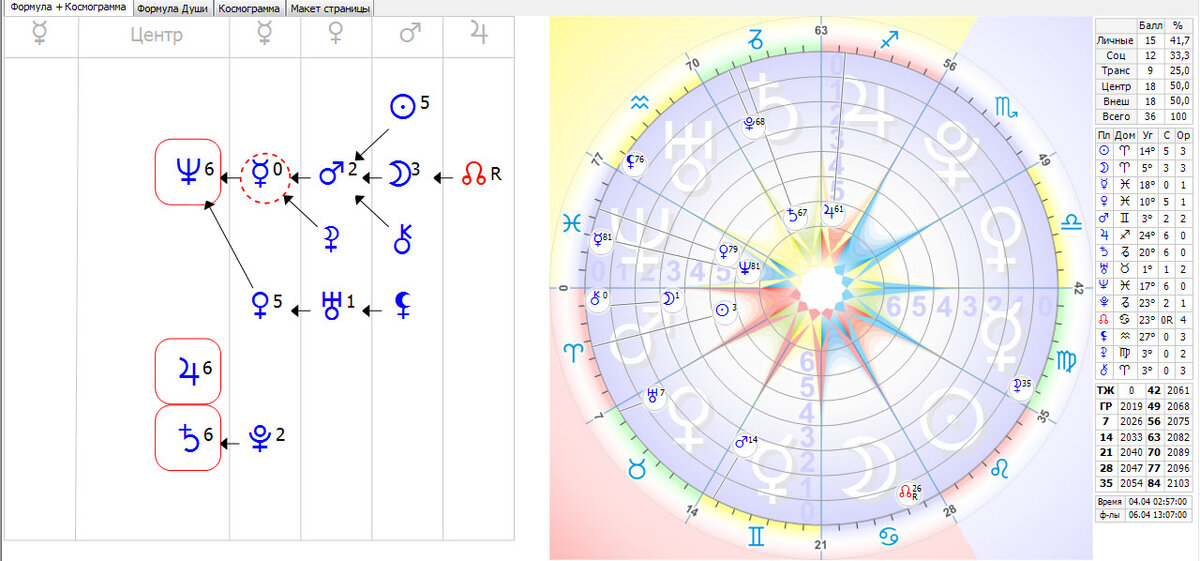The image size is (1200, 561).
Task: Click the Sagittarius sign on the chart rim
Action: 888,41
